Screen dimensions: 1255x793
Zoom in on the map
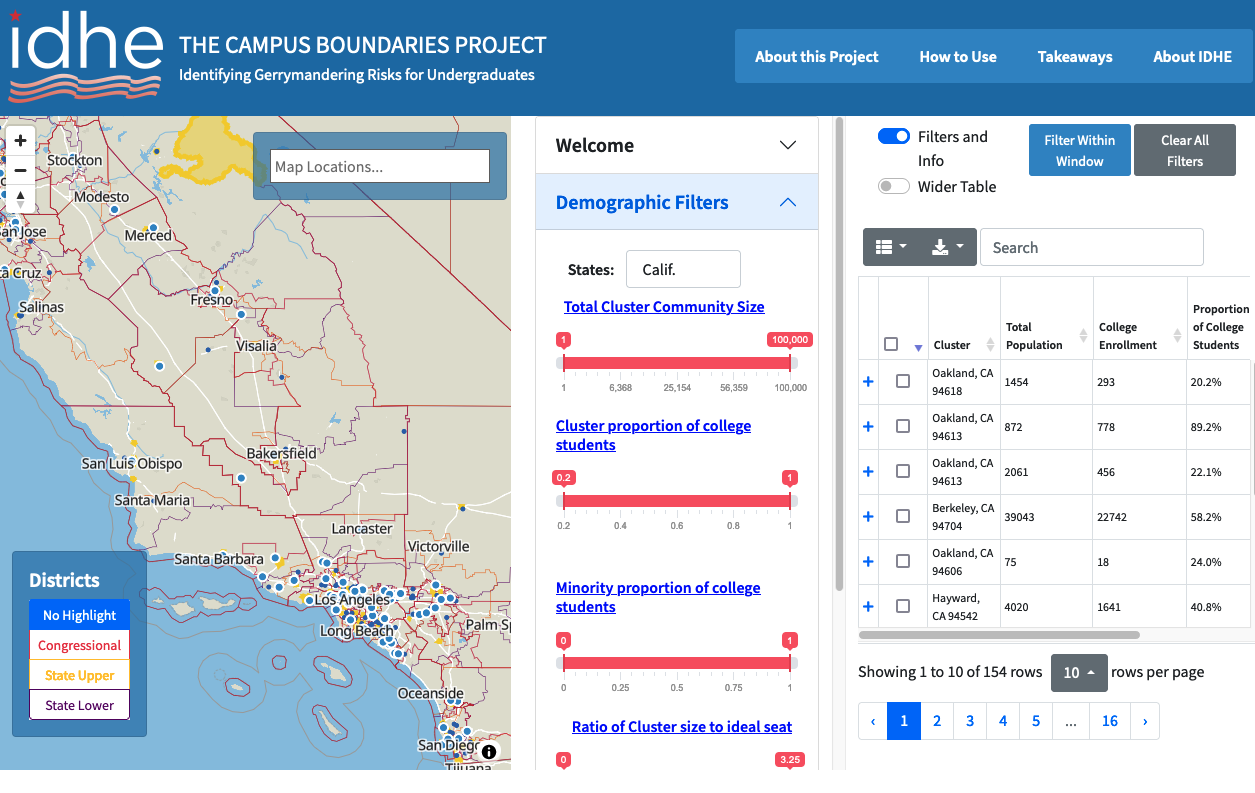20,141
